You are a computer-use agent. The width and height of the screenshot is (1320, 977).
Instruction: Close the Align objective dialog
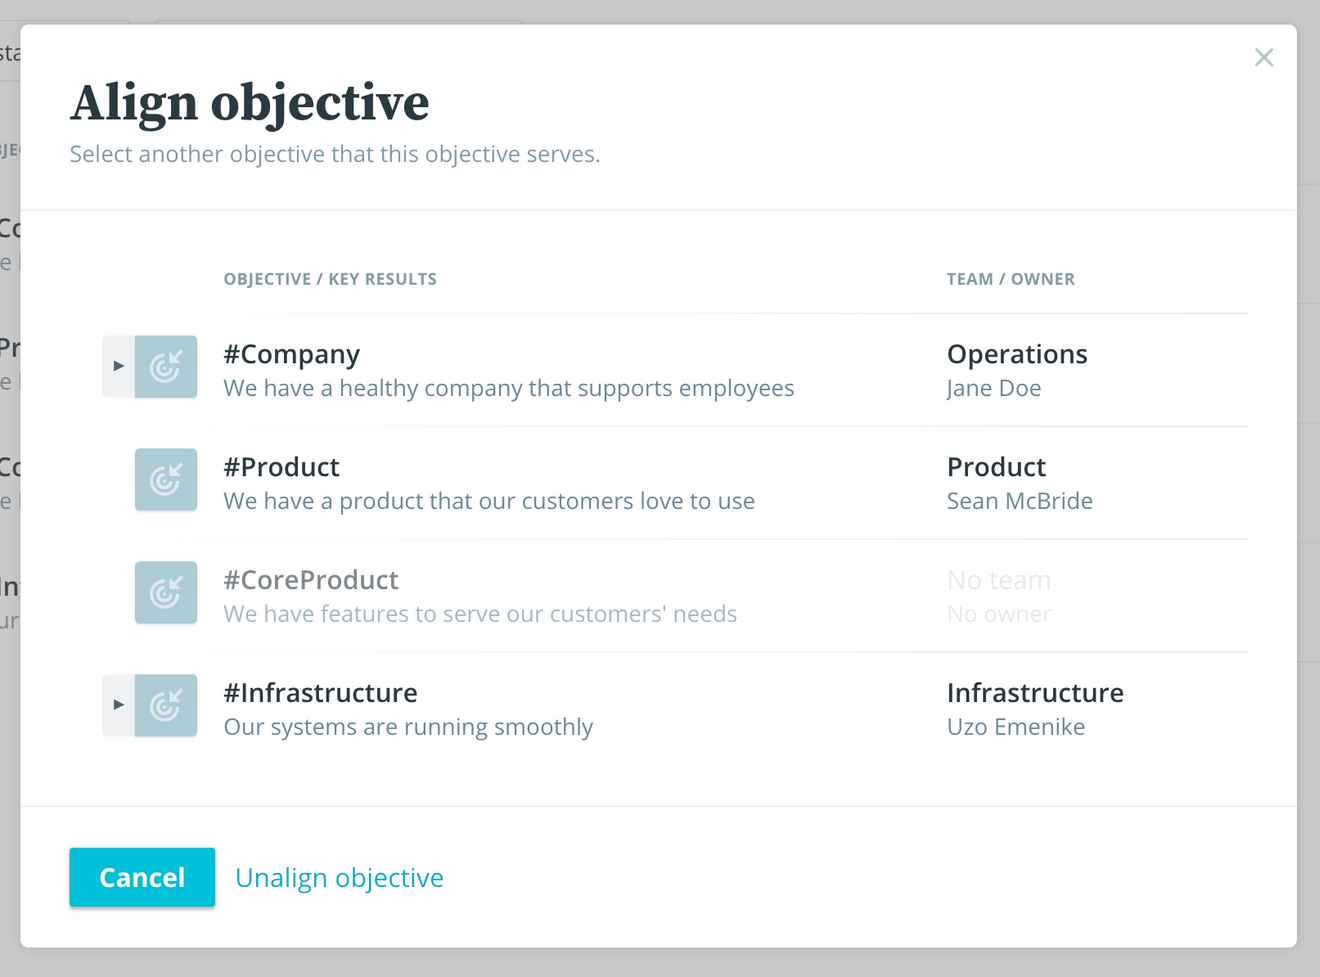1264,58
